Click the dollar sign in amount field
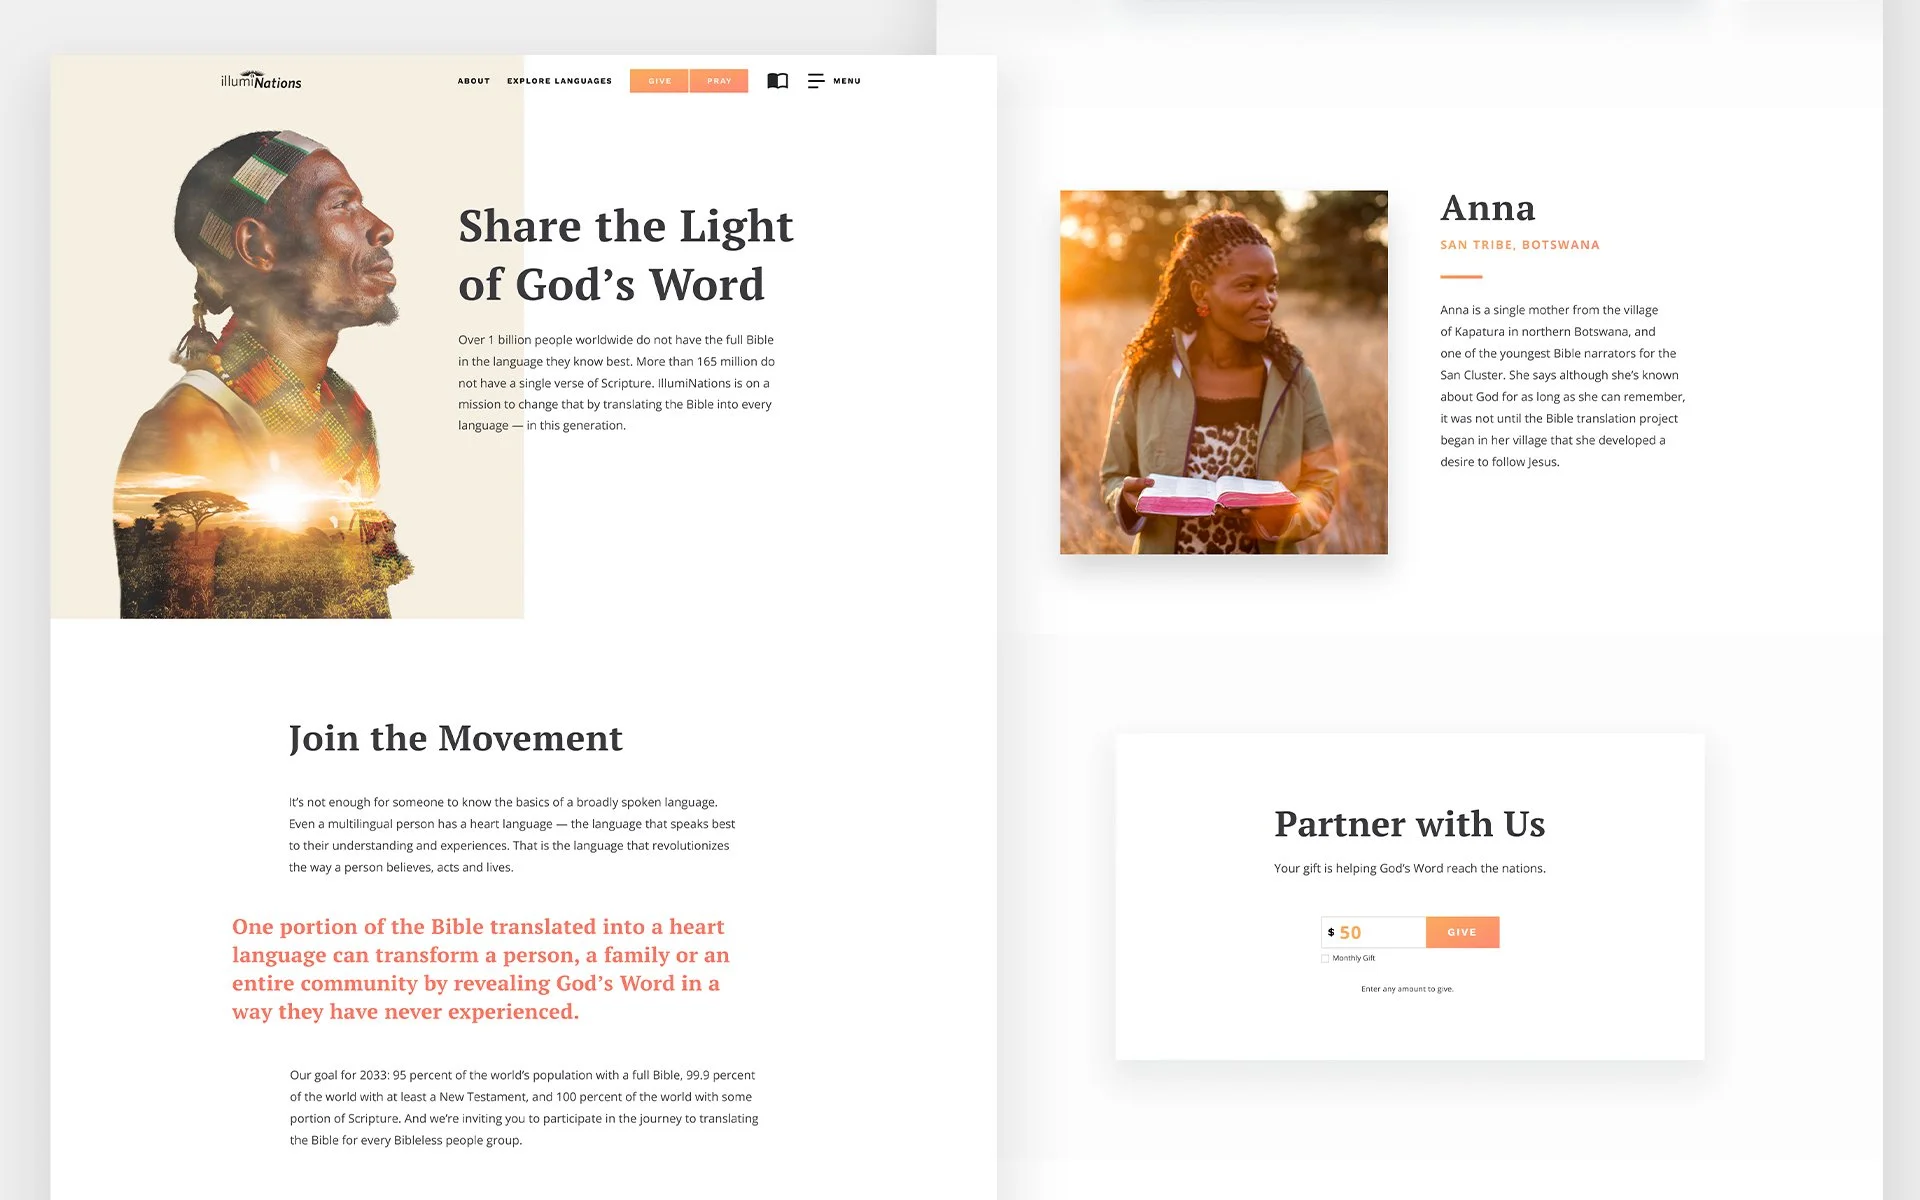The image size is (1920, 1200). click(1331, 932)
